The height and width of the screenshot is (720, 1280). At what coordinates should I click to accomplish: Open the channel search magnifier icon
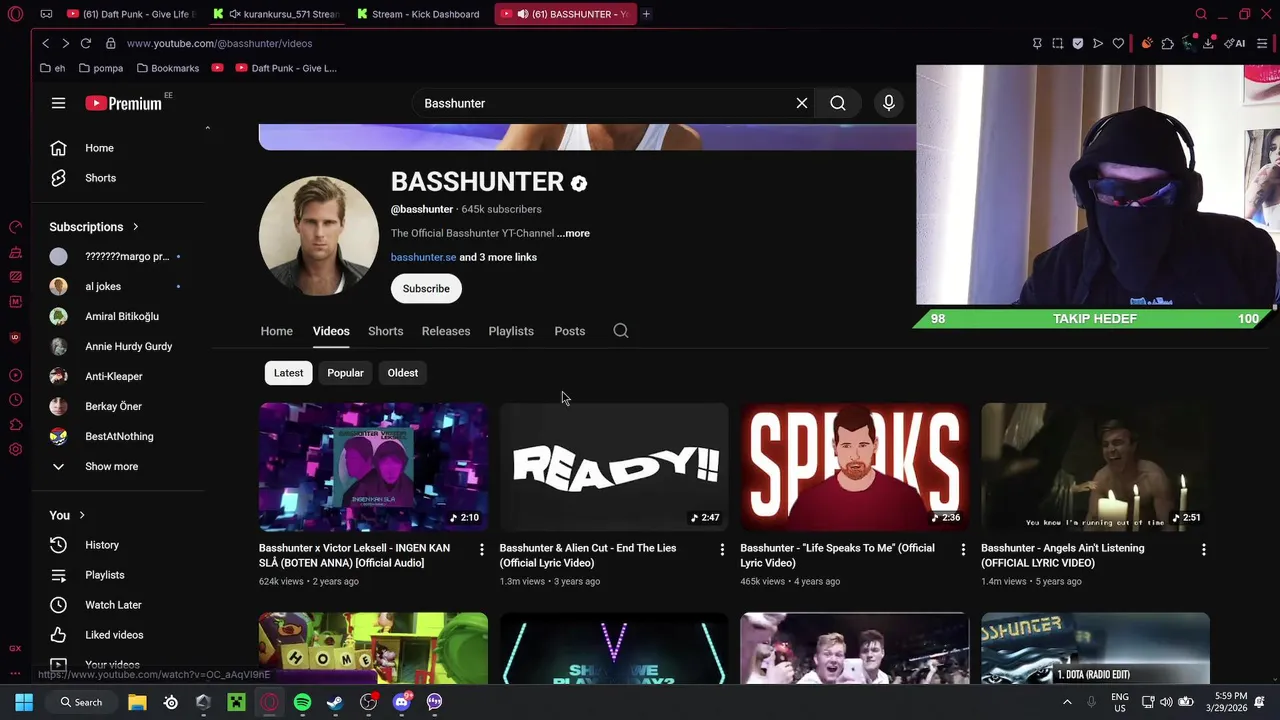621,331
